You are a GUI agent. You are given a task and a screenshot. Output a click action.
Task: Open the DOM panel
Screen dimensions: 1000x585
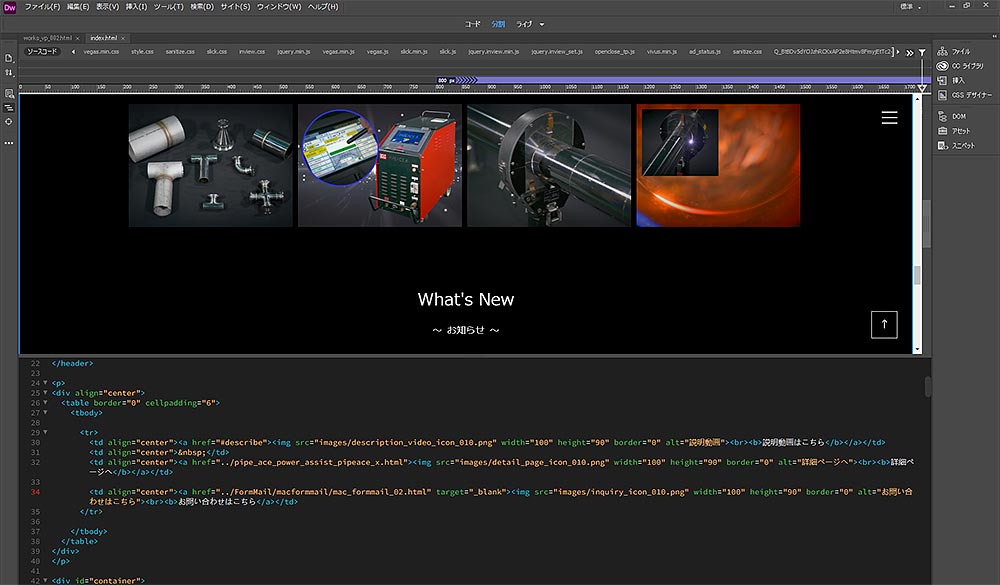(x=952, y=117)
